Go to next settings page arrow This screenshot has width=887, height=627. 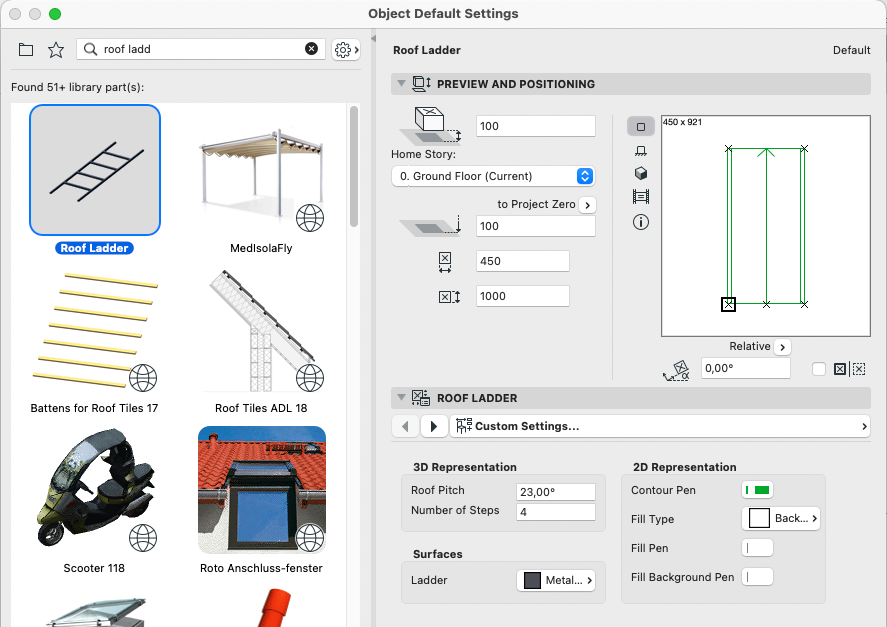434,426
